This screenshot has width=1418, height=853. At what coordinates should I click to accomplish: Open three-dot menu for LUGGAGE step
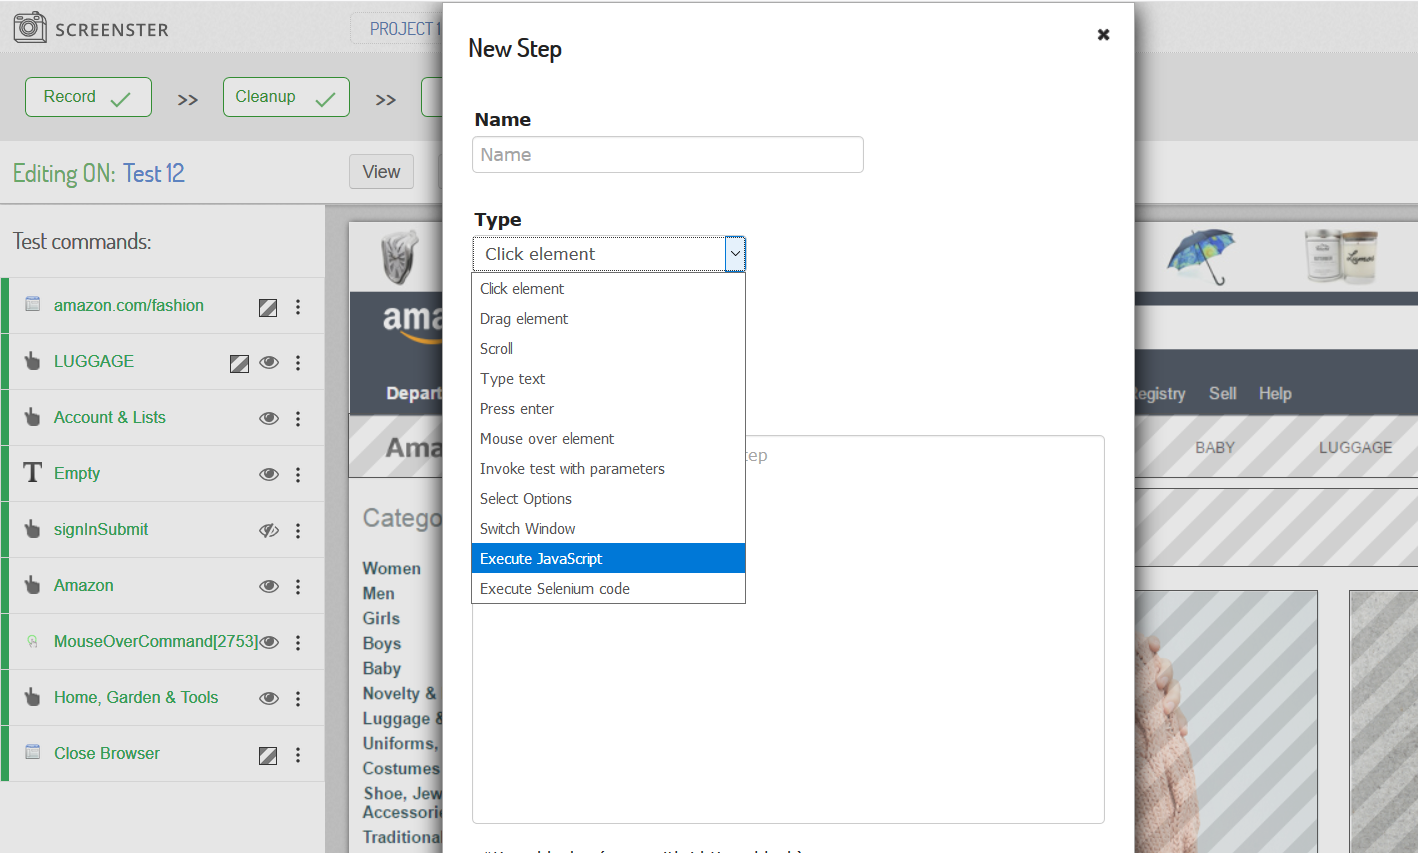[298, 363]
